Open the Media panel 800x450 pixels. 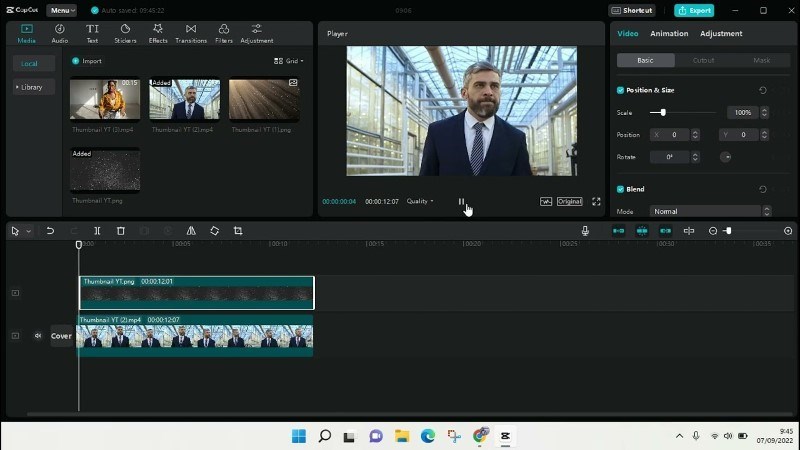27,34
